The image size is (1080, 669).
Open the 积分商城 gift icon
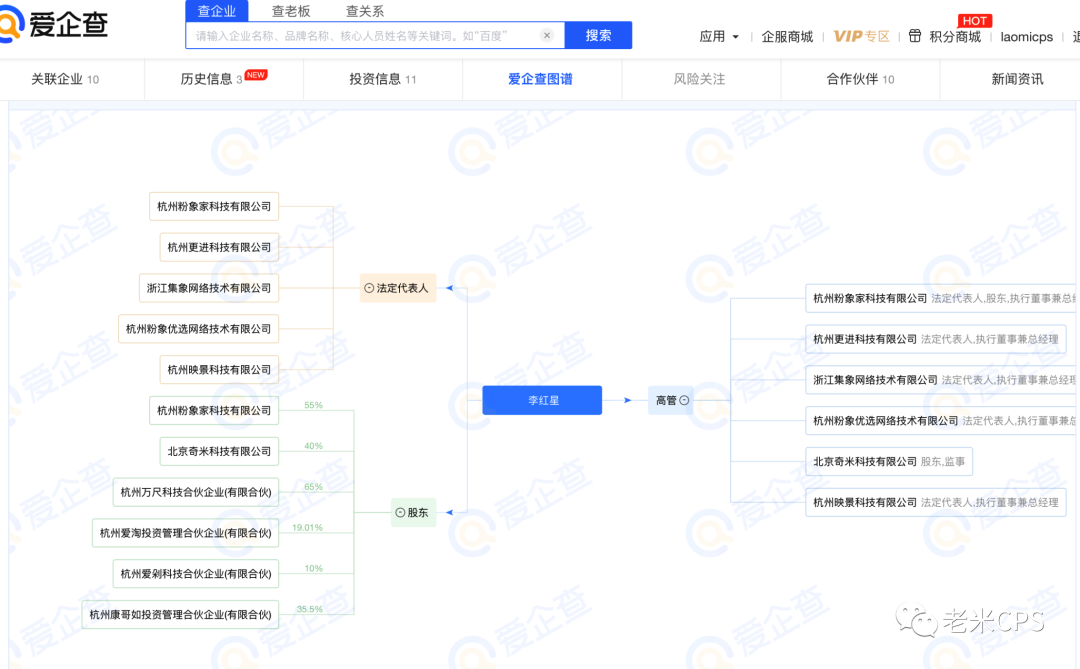915,36
